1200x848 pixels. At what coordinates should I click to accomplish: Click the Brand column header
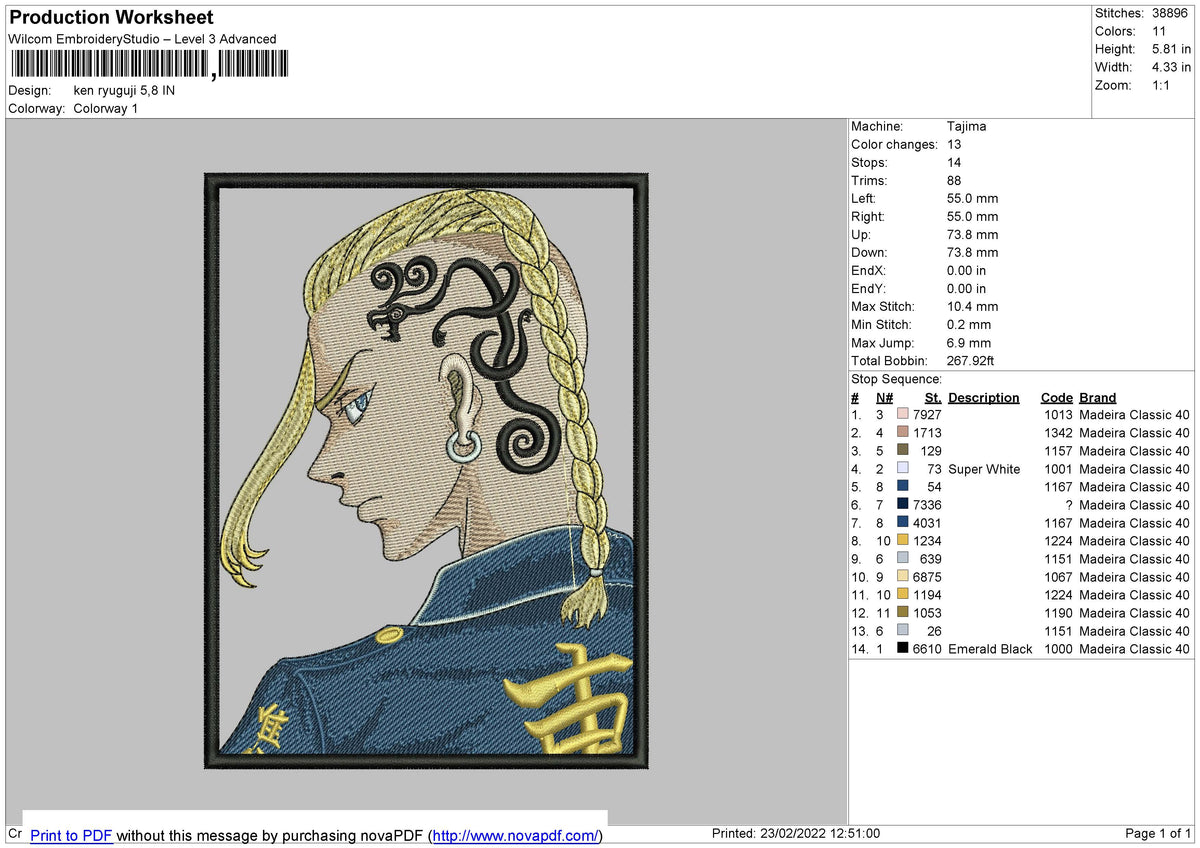pyautogui.click(x=1098, y=397)
